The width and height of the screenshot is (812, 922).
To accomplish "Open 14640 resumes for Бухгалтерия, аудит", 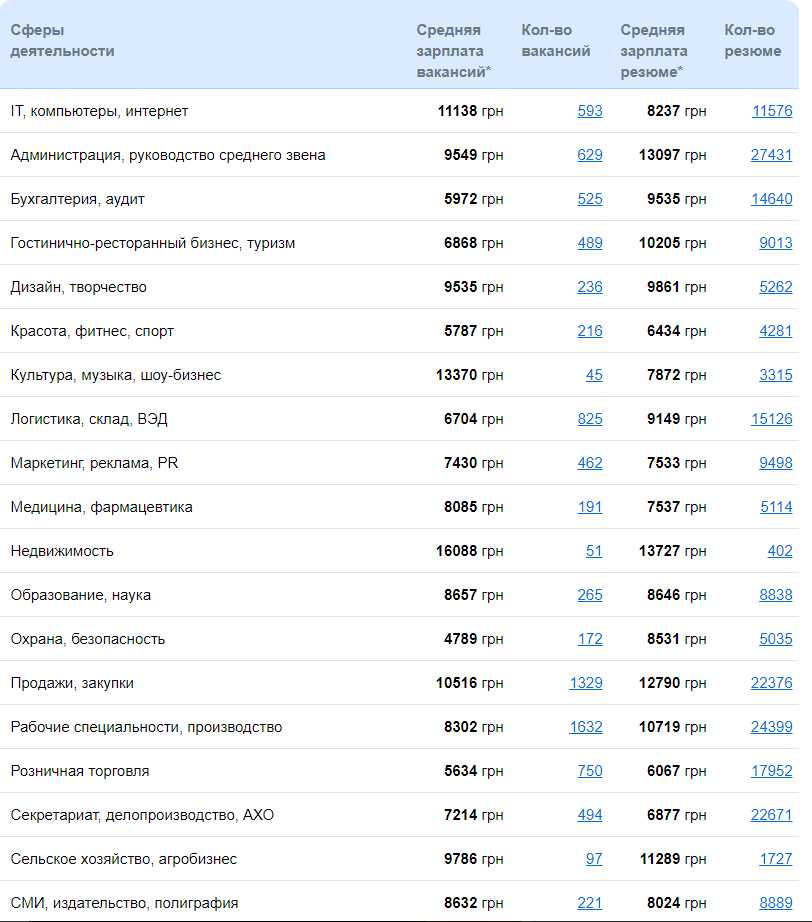I will (771, 199).
